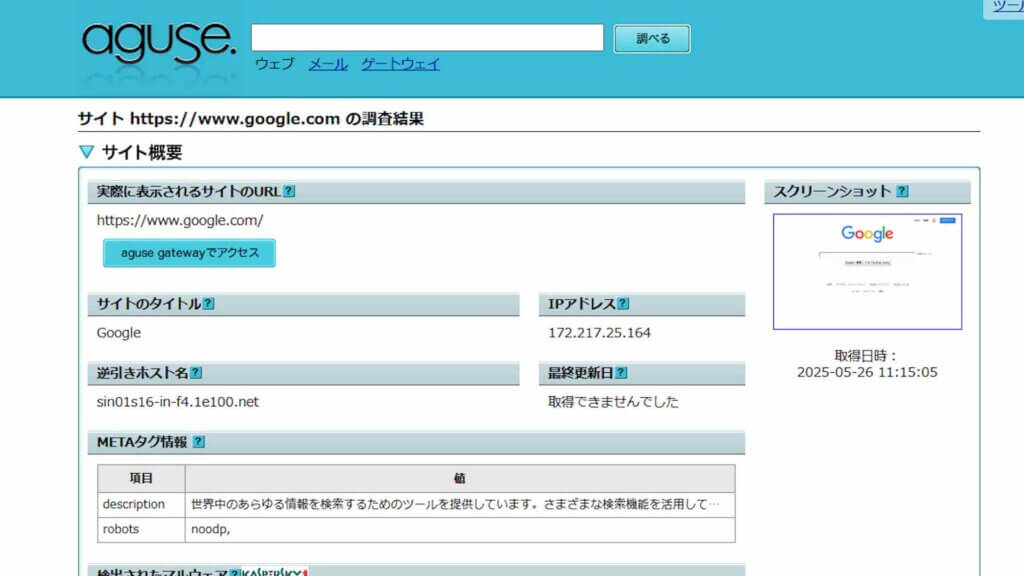Switch to the メール tab
1024x576 pixels.
tap(328, 64)
